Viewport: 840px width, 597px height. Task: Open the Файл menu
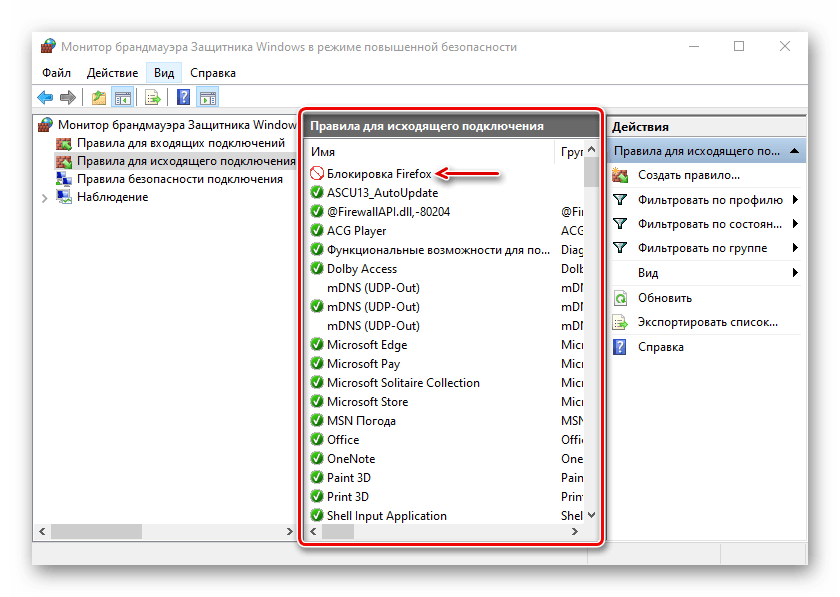point(56,72)
